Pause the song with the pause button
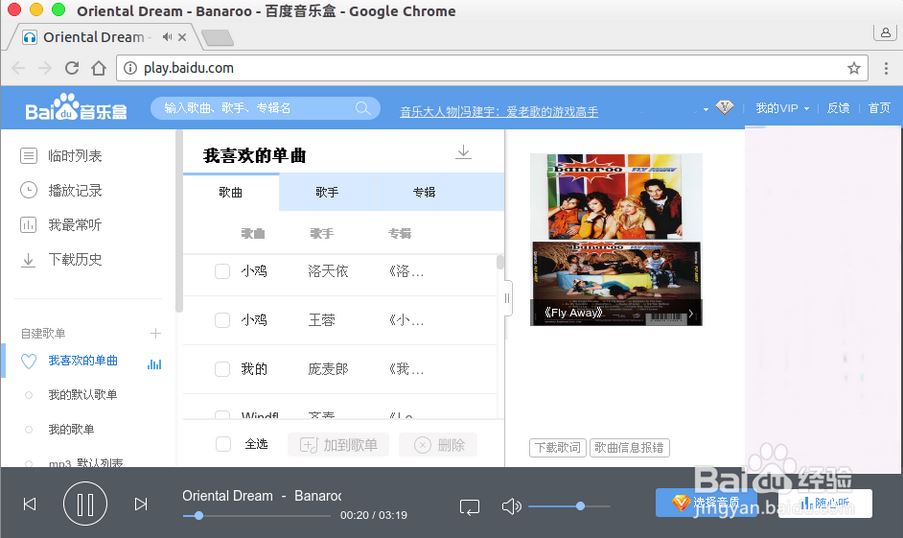Screen dimensions: 903x538 point(85,504)
